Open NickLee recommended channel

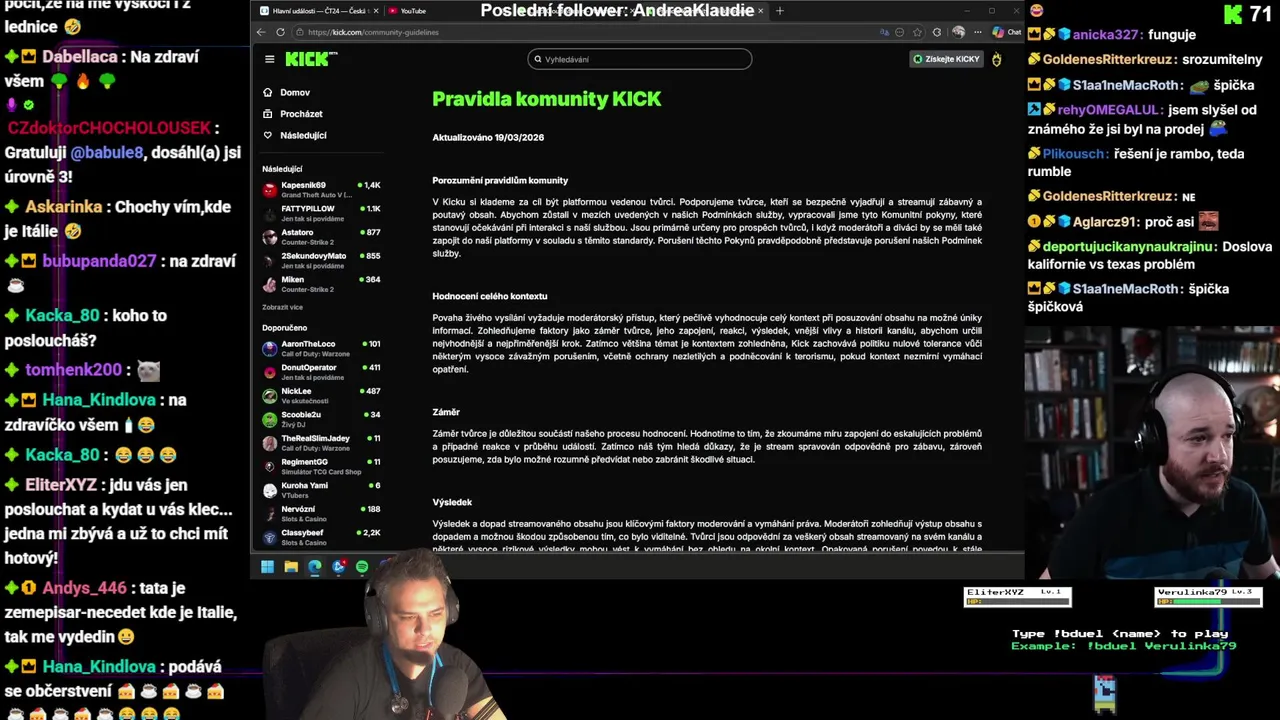(x=321, y=395)
